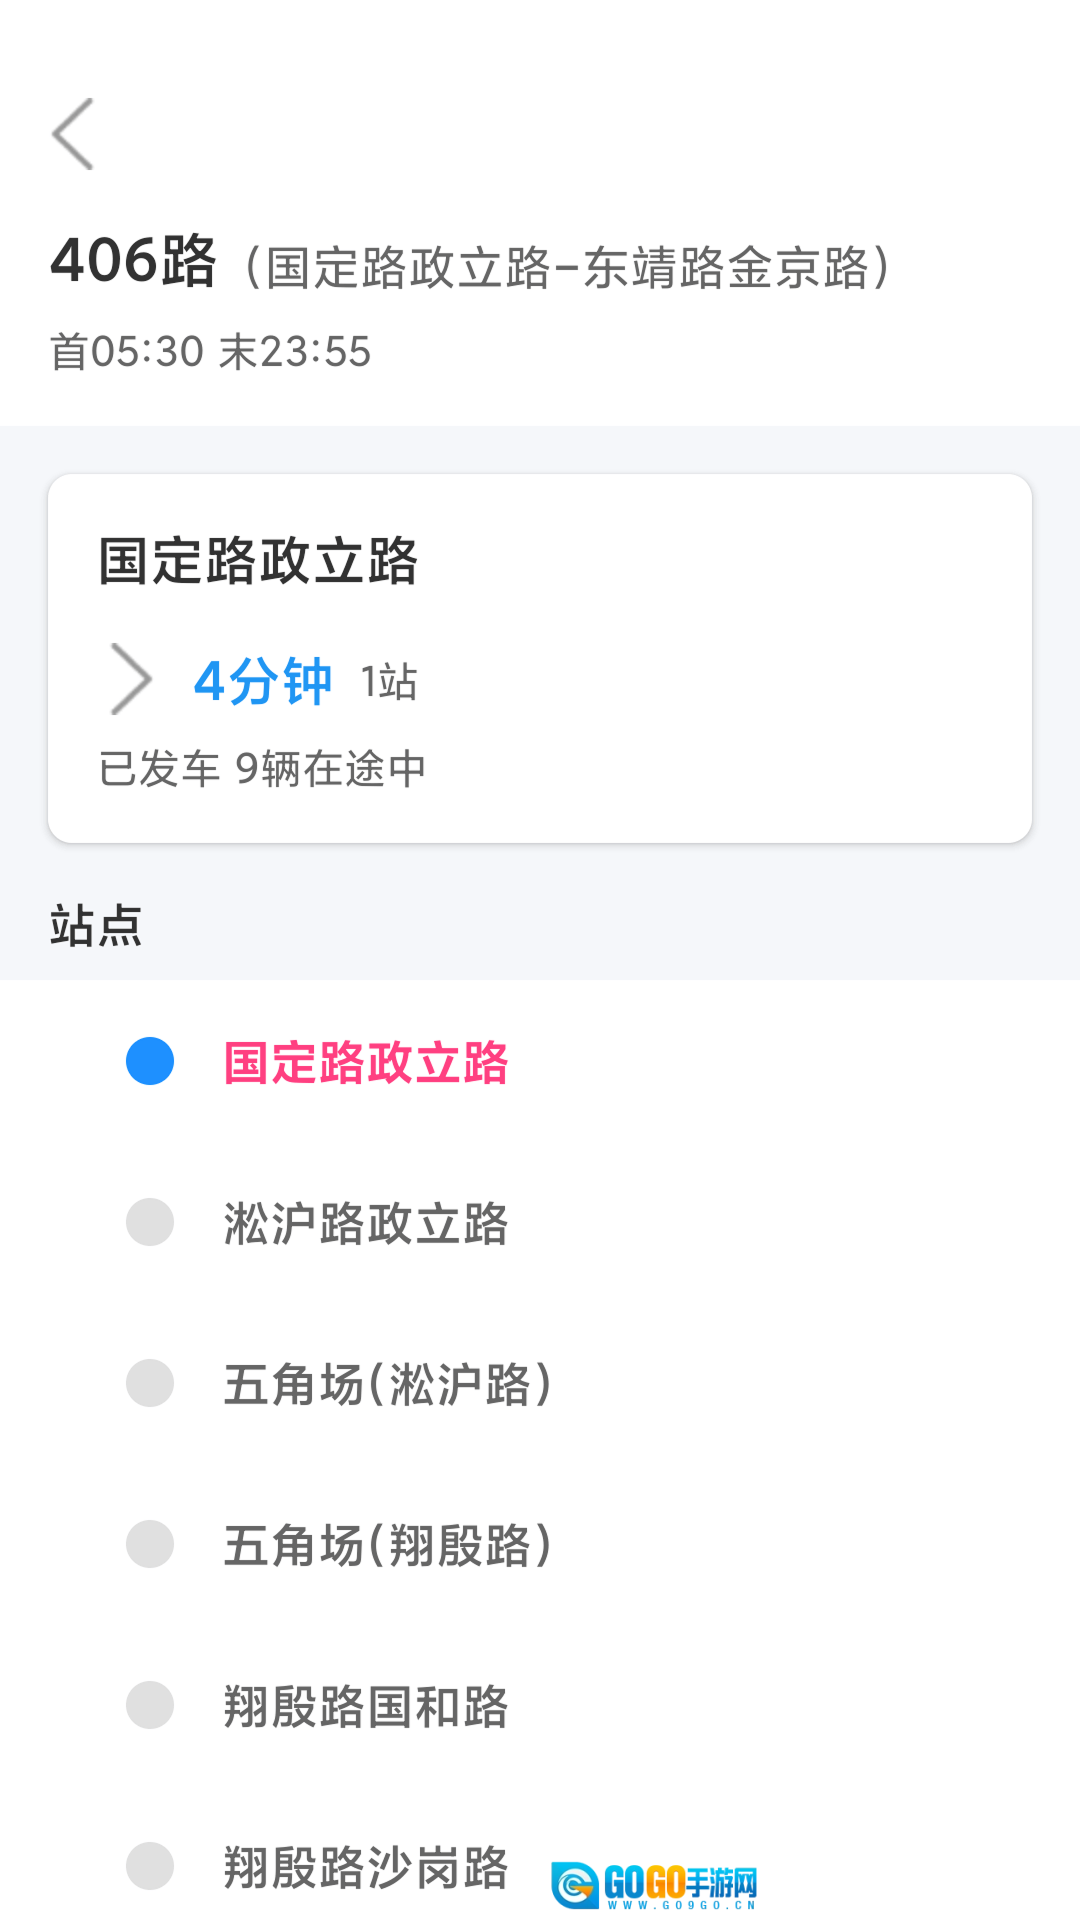
Task: Choose the 五角场(淞沪路) station name
Action: tap(388, 1384)
